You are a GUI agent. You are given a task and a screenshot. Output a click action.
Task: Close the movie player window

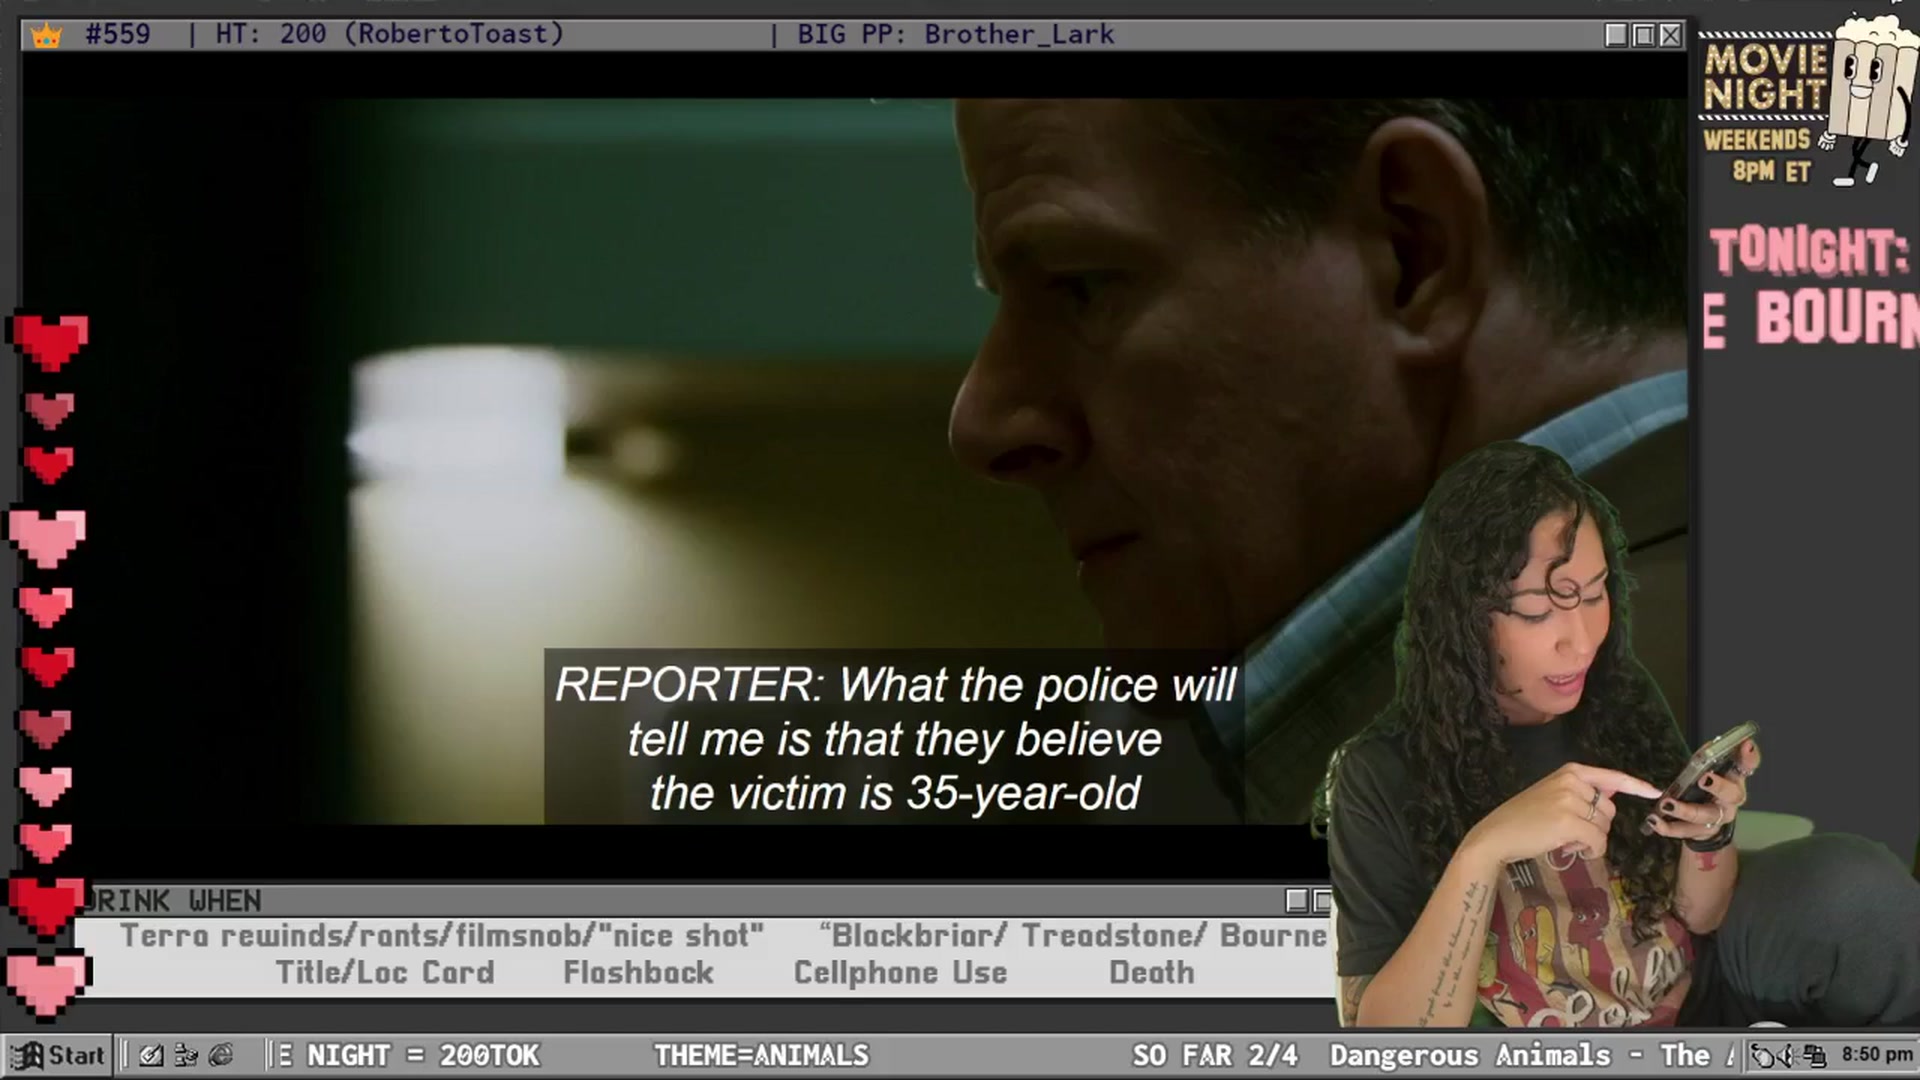1670,35
